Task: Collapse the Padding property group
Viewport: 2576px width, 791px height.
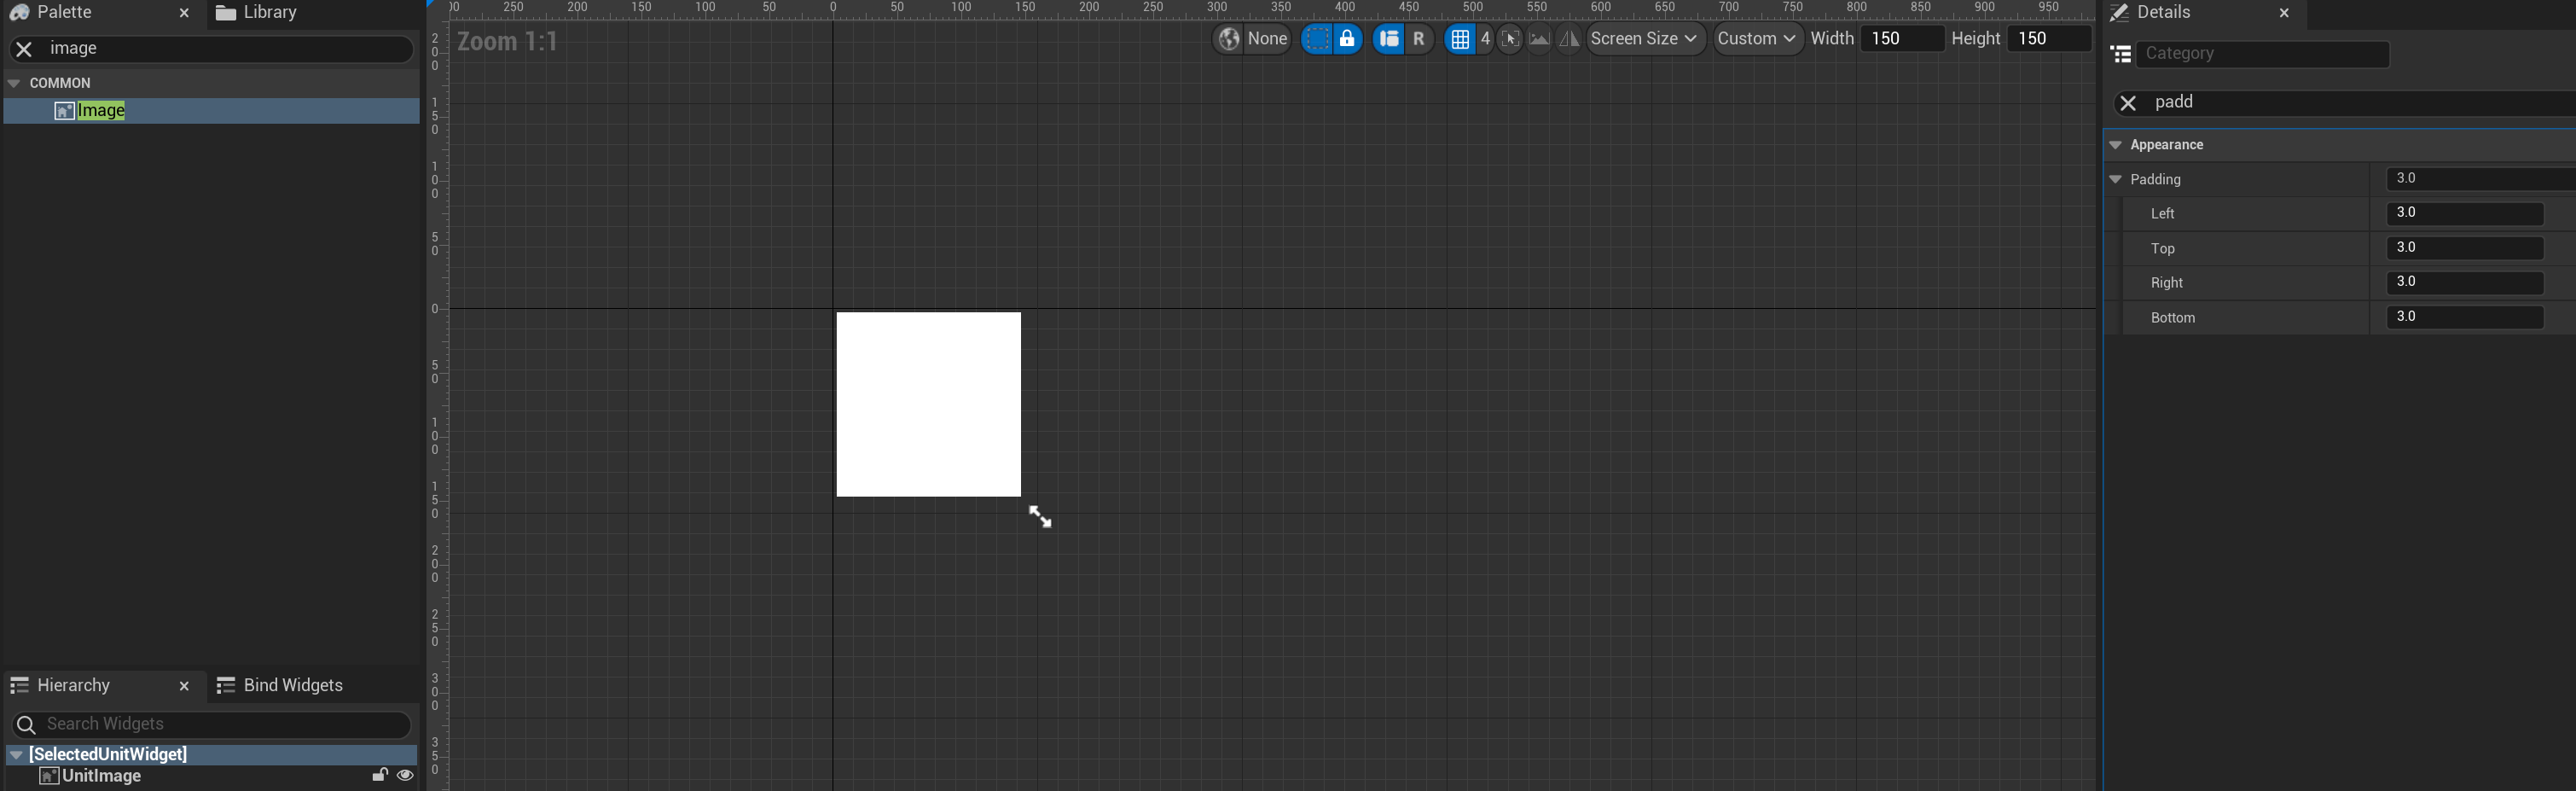Action: 2116,180
